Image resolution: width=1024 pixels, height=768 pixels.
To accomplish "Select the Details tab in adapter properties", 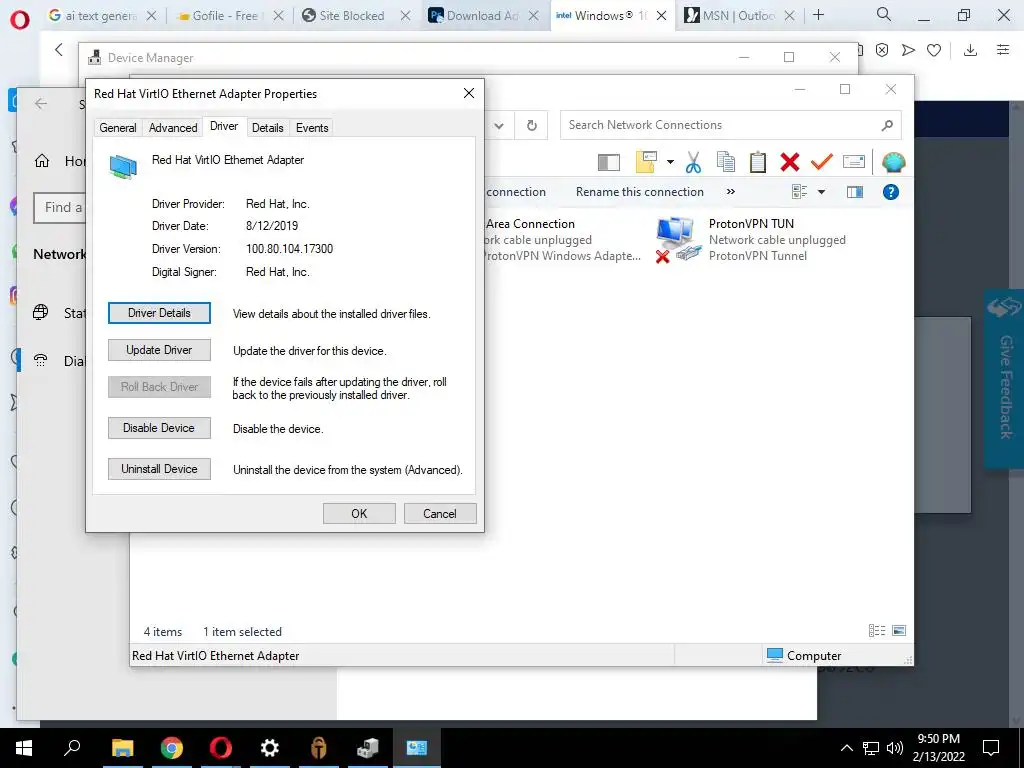I will click(x=268, y=128).
